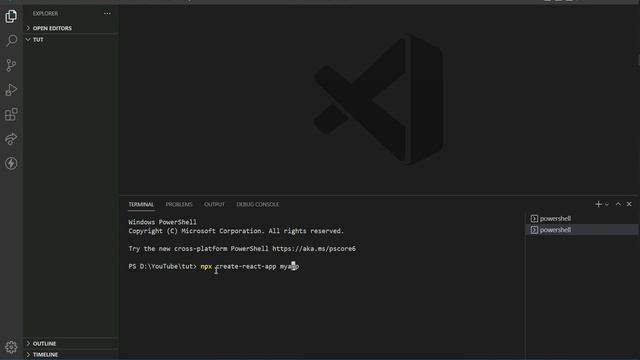Image resolution: width=640 pixels, height=360 pixels.
Task: Open the Explorer view in activity bar
Action: click(11, 16)
